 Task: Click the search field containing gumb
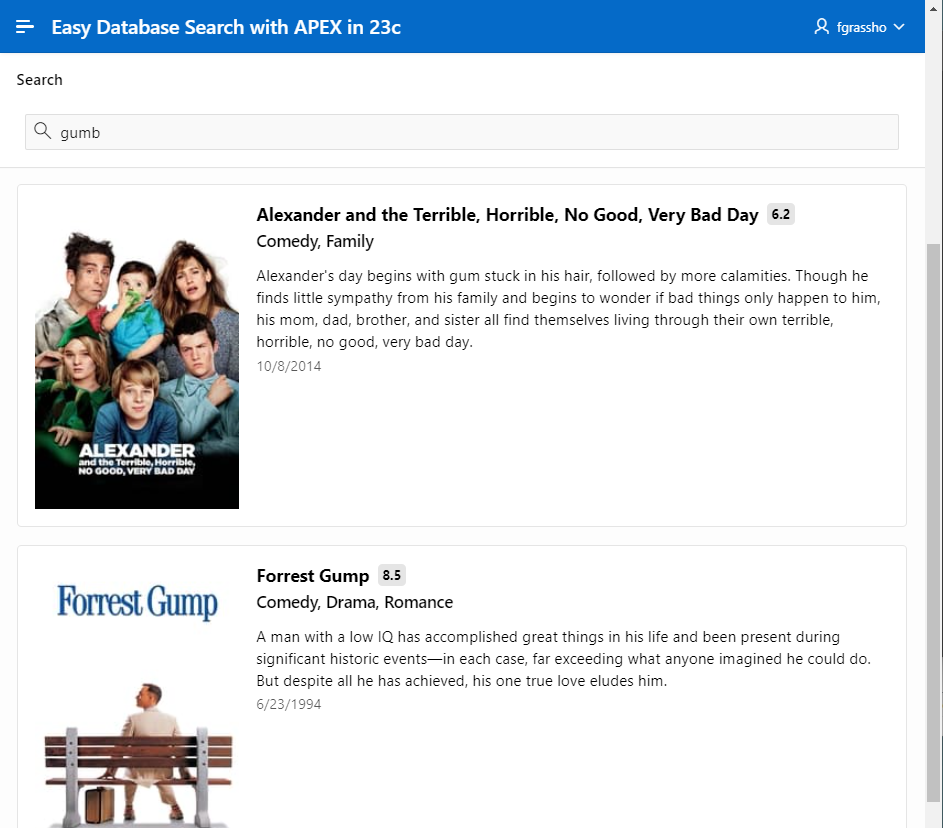[x=461, y=132]
